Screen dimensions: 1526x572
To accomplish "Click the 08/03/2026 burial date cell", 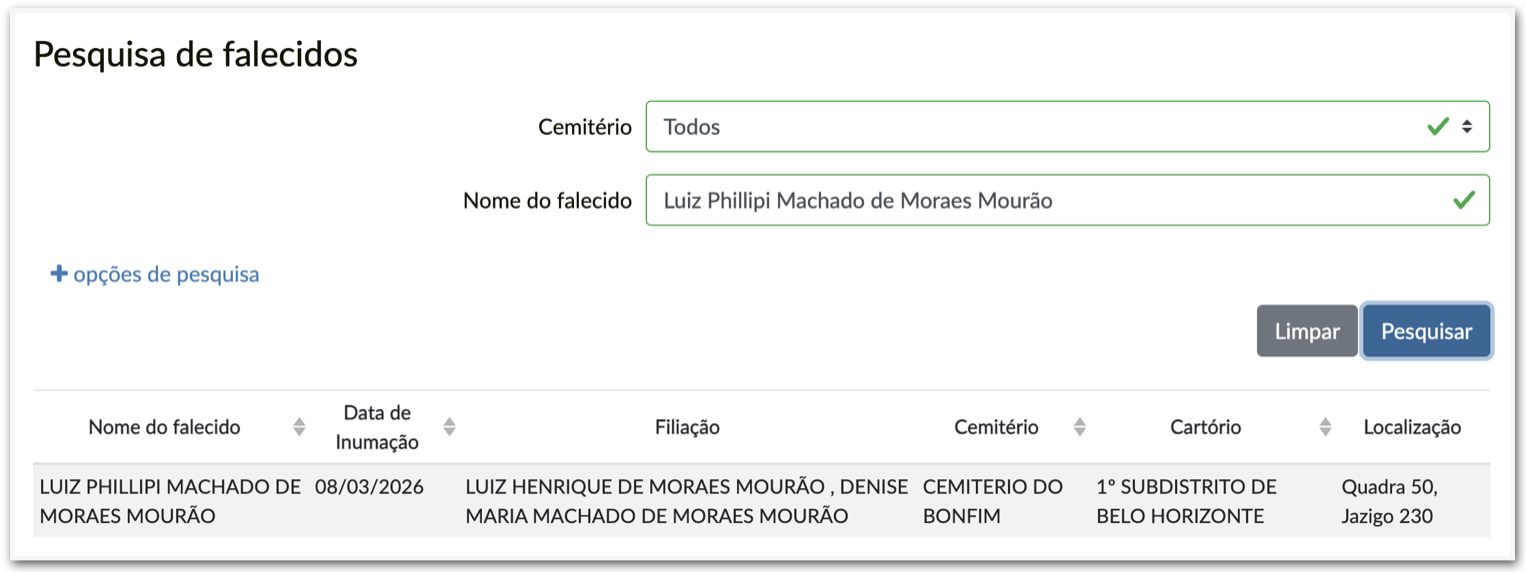I will [369, 488].
